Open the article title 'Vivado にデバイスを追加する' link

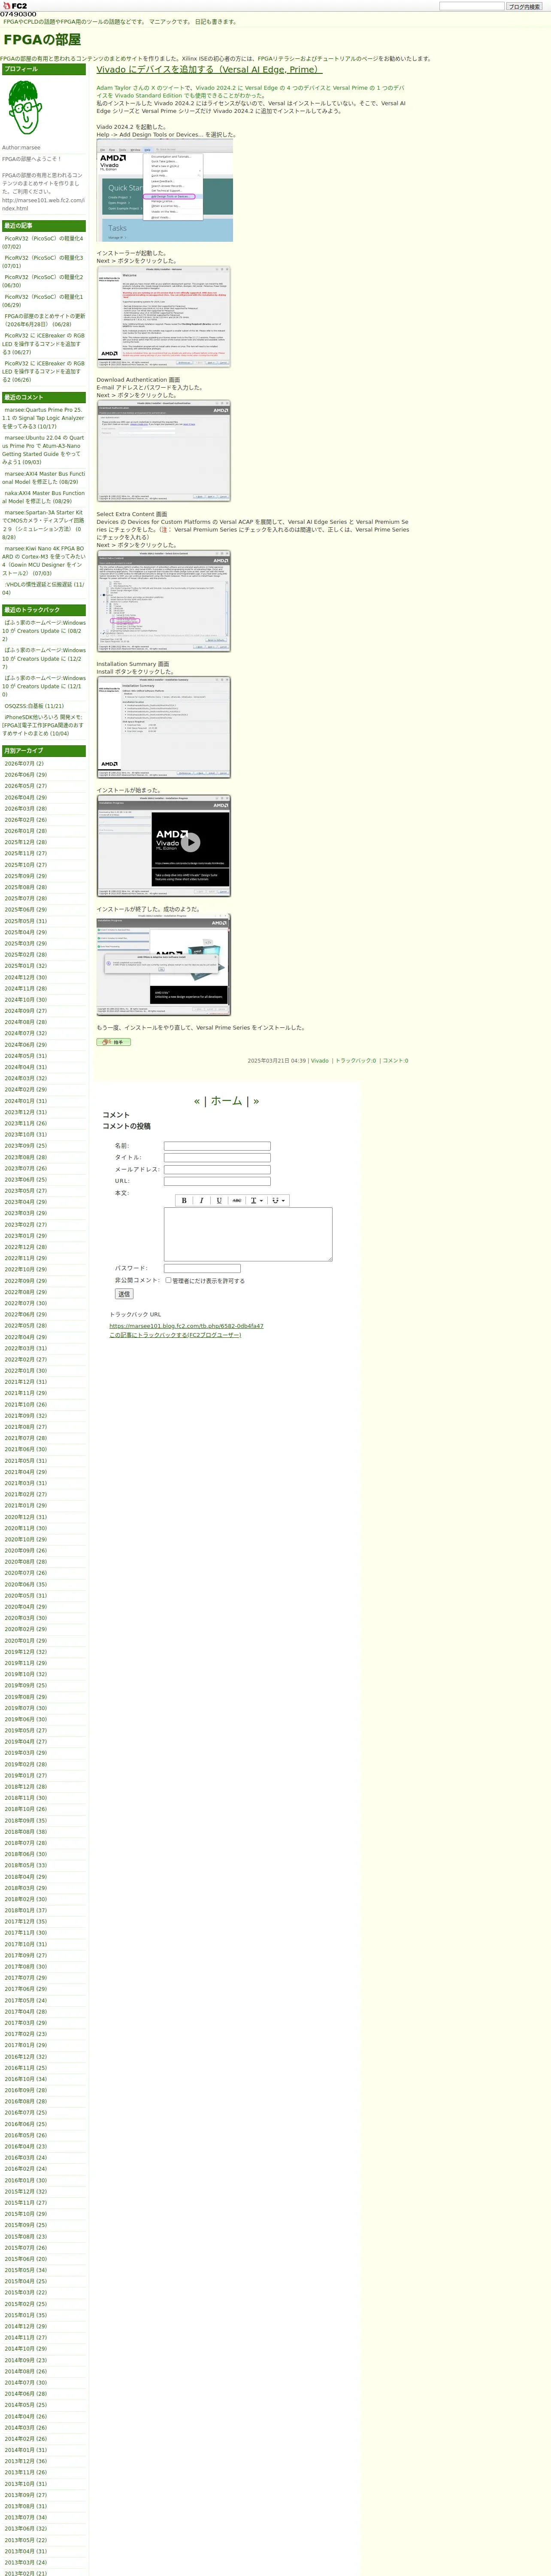209,70
